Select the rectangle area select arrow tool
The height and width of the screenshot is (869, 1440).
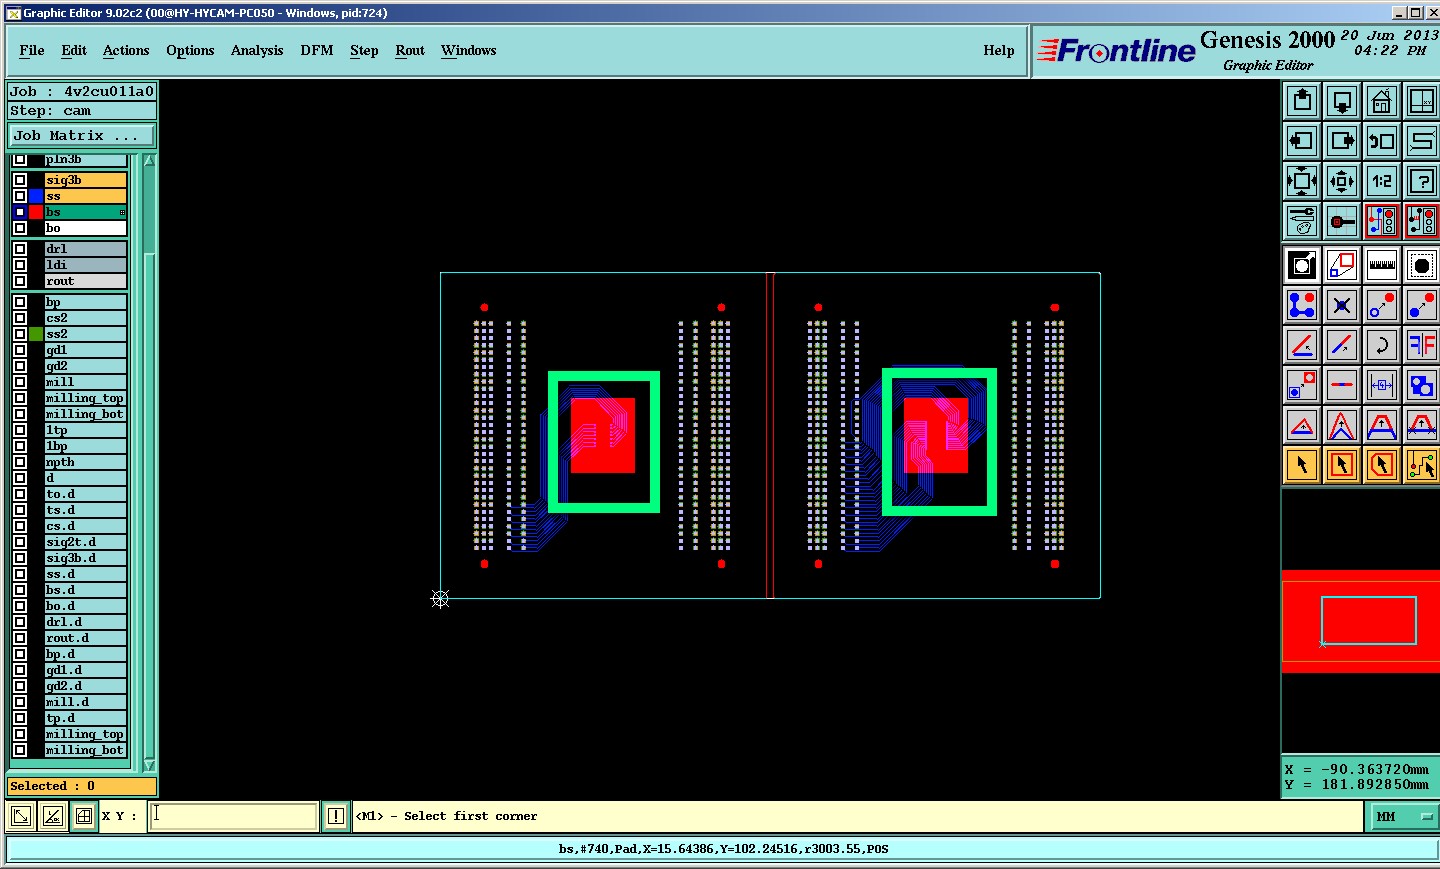tap(1342, 465)
